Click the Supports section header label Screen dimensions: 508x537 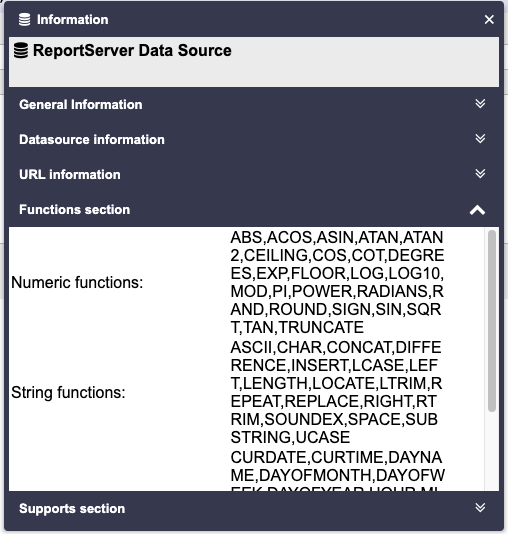(x=72, y=509)
